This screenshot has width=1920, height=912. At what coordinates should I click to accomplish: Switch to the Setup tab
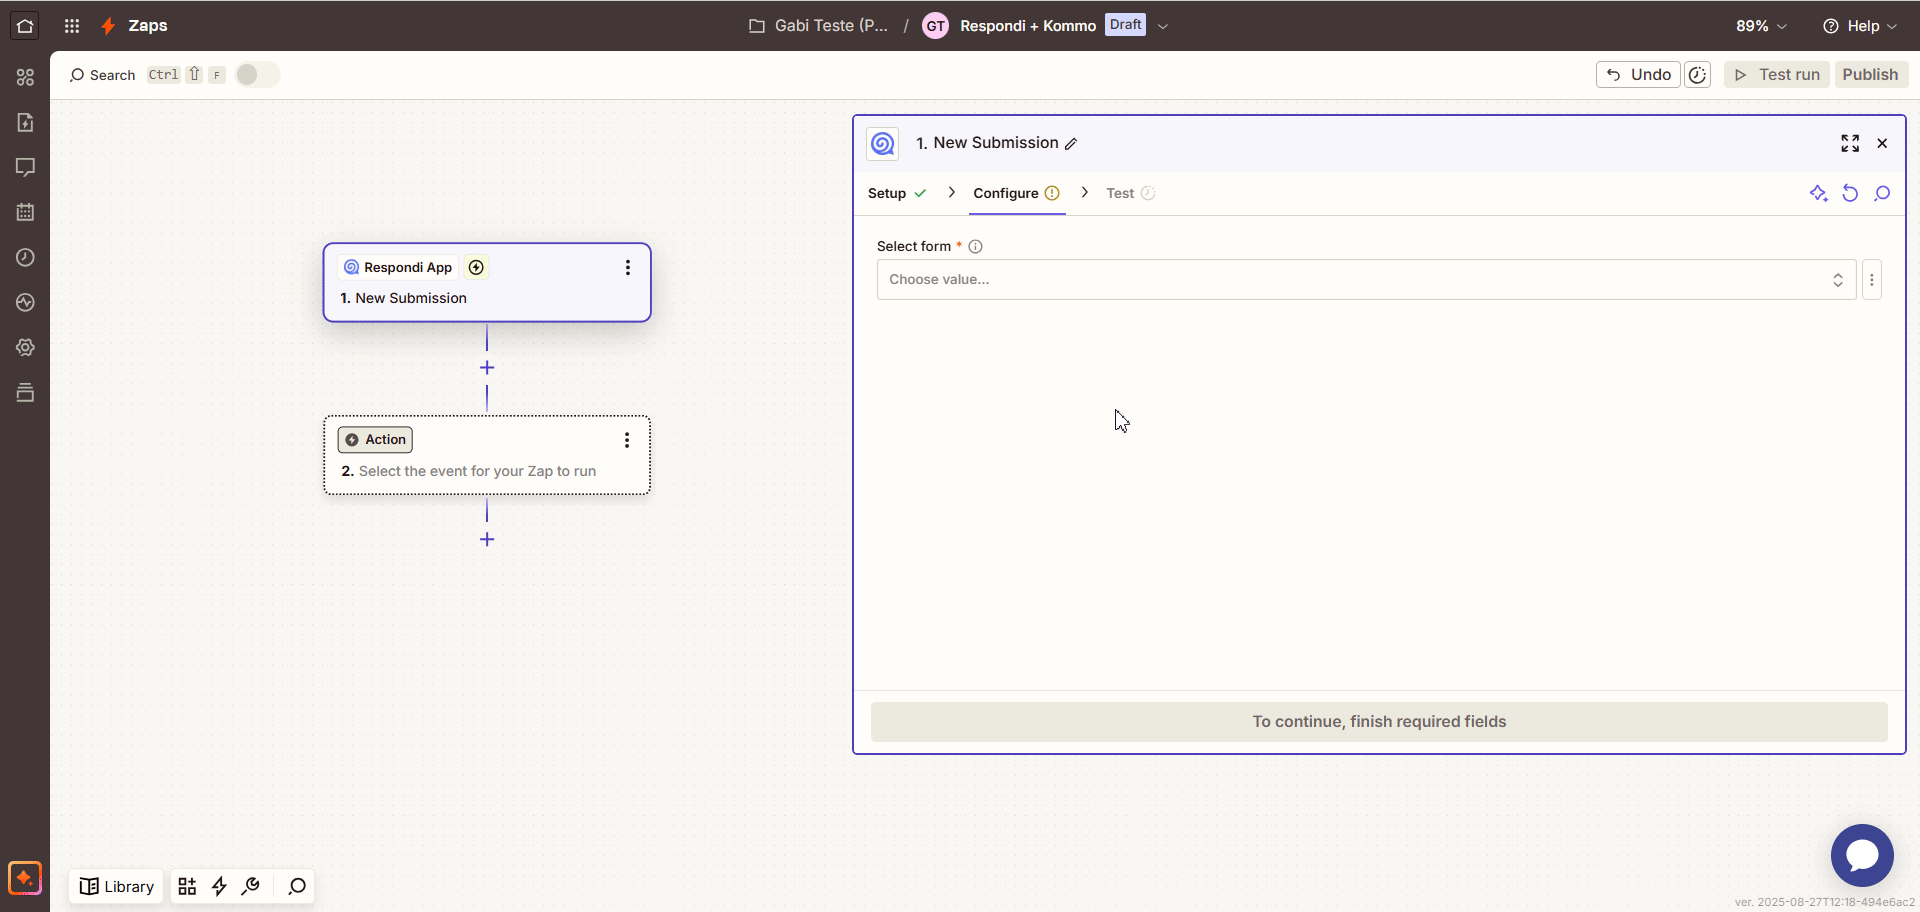(897, 194)
